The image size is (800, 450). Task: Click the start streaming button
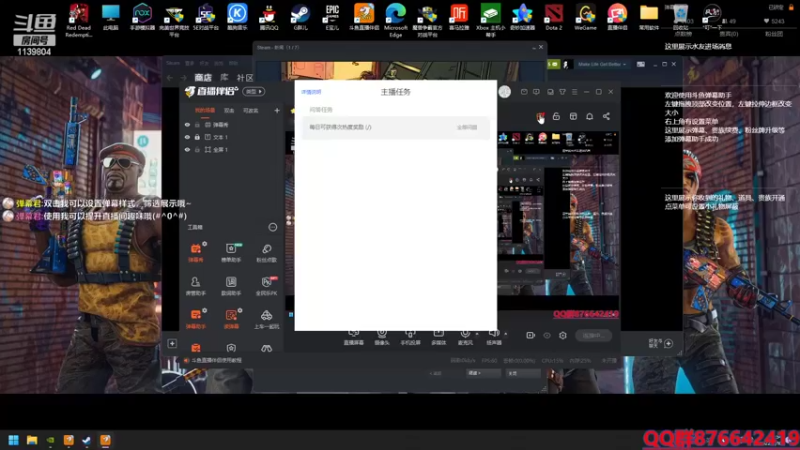(593, 335)
